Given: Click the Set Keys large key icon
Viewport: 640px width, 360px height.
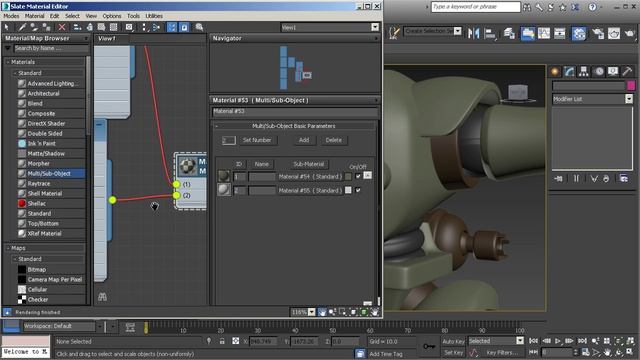Looking at the screenshot, I should click(429, 346).
